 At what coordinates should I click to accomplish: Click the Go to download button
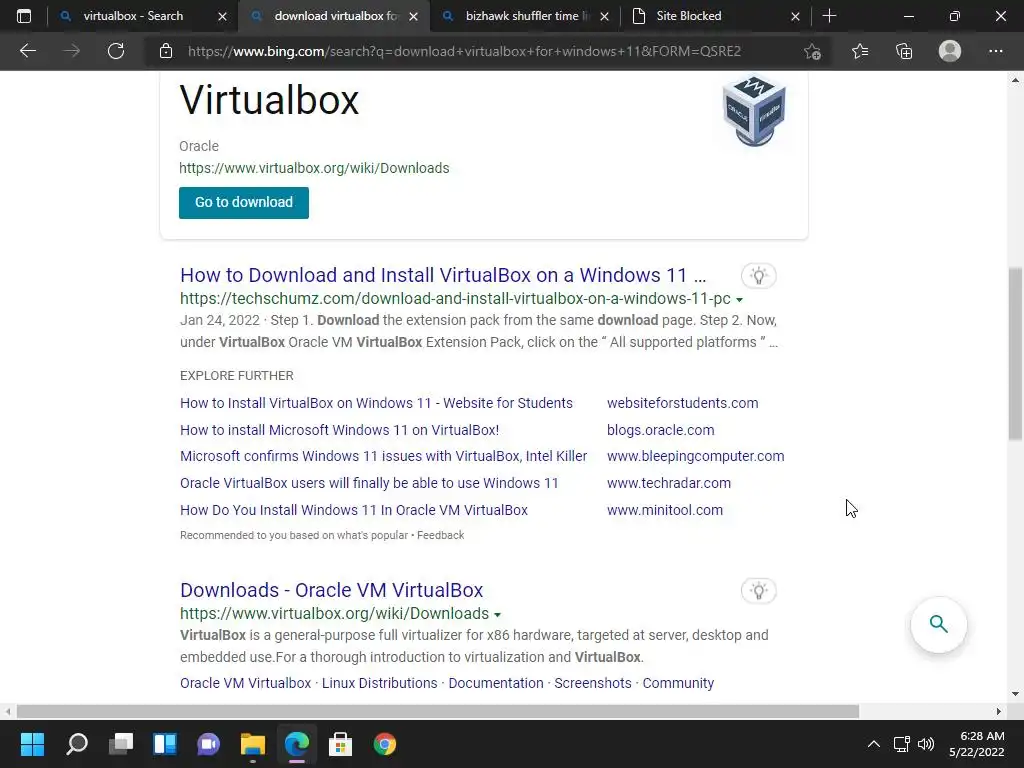[244, 202]
